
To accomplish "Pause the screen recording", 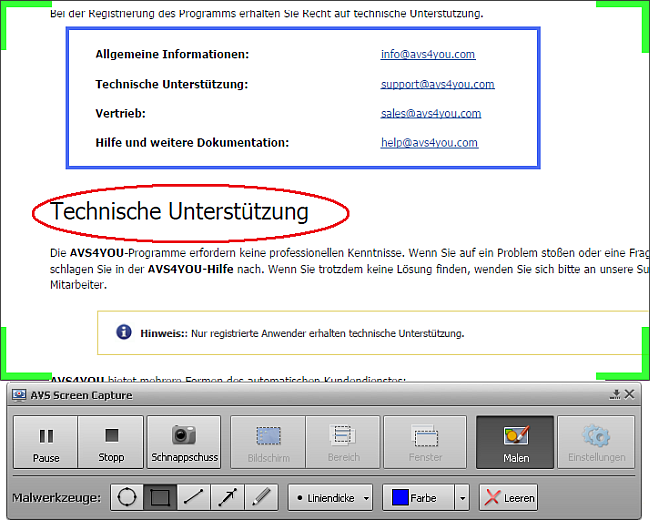I will tap(46, 442).
